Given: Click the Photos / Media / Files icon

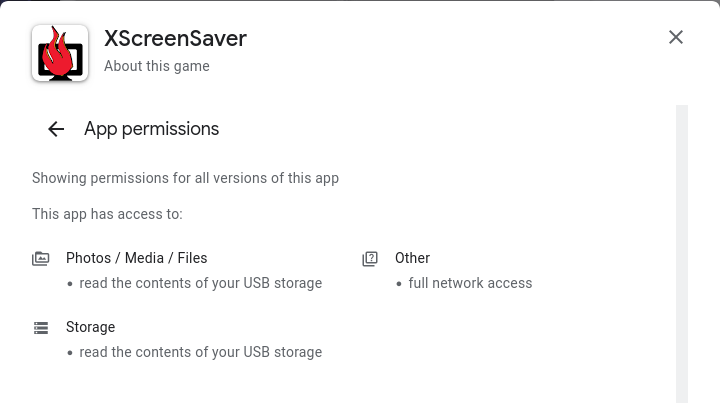Looking at the screenshot, I should (41, 258).
